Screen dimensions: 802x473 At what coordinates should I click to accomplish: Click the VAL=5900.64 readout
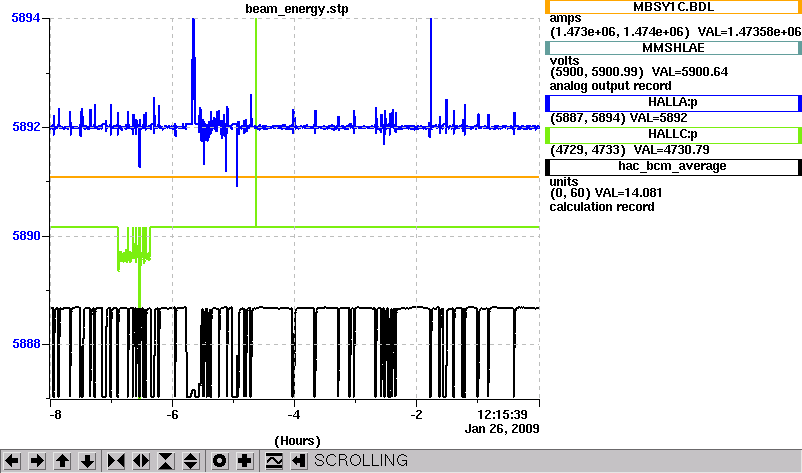(689, 72)
